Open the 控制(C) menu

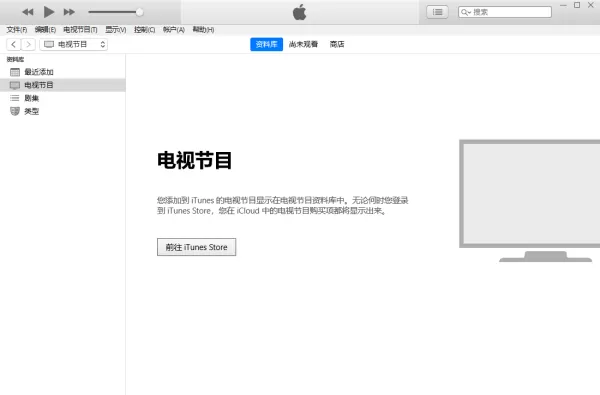coord(145,29)
